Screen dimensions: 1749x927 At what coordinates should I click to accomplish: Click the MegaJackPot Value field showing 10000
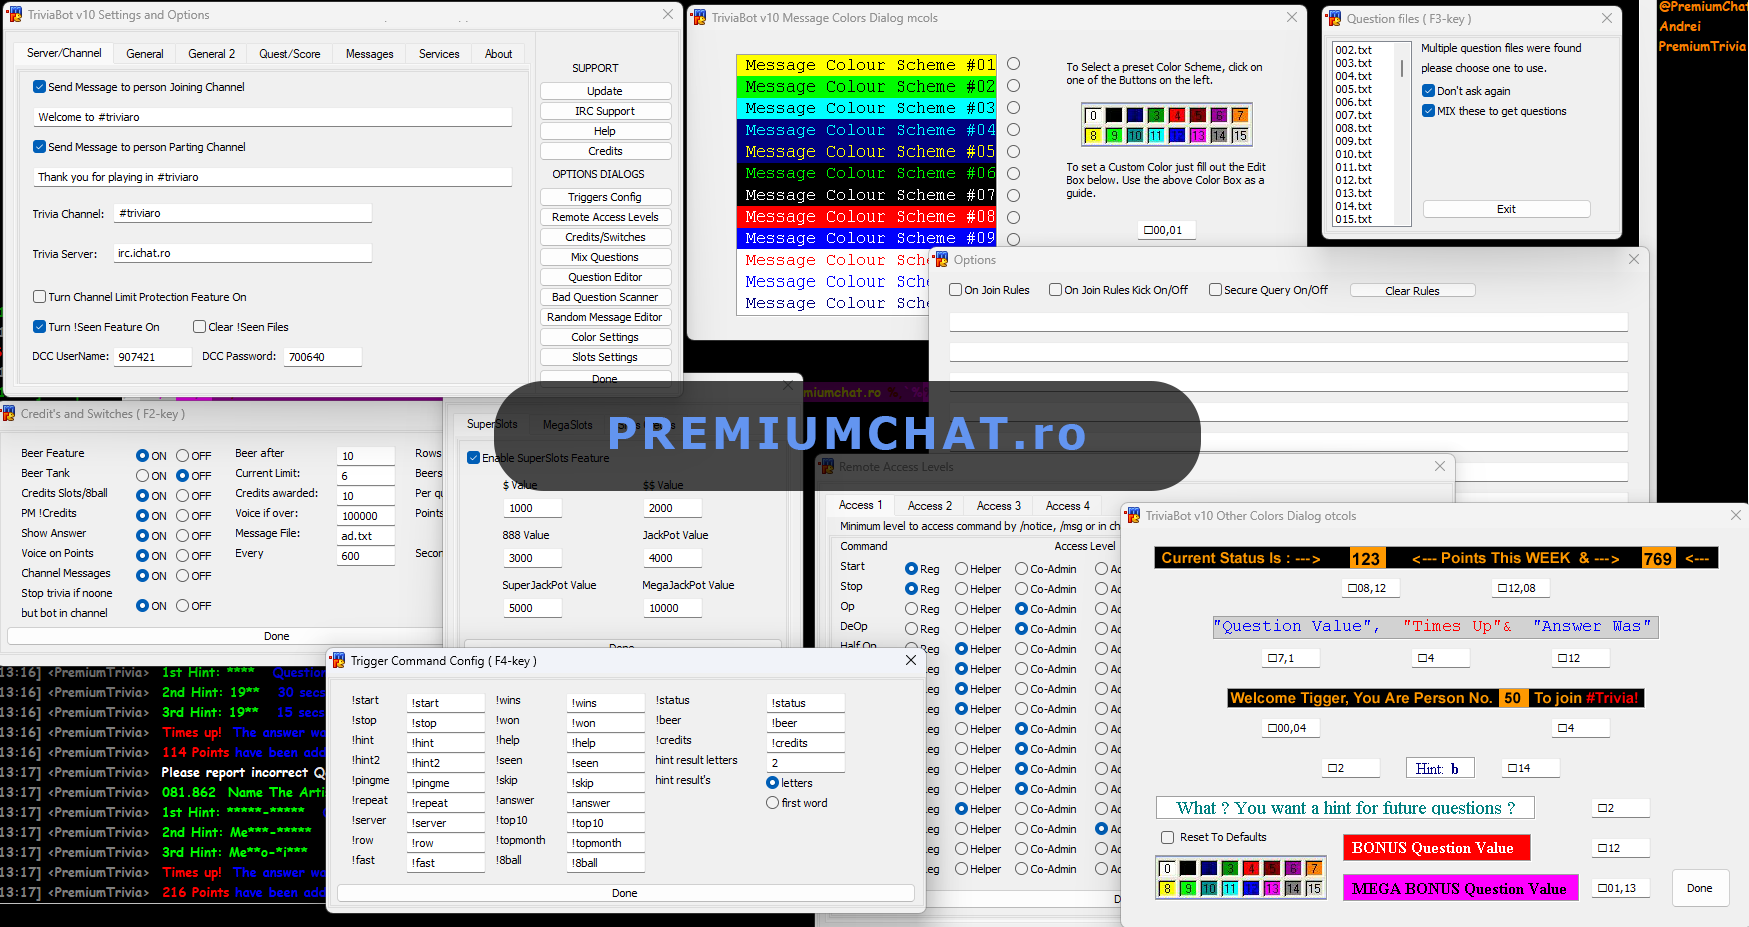[672, 608]
